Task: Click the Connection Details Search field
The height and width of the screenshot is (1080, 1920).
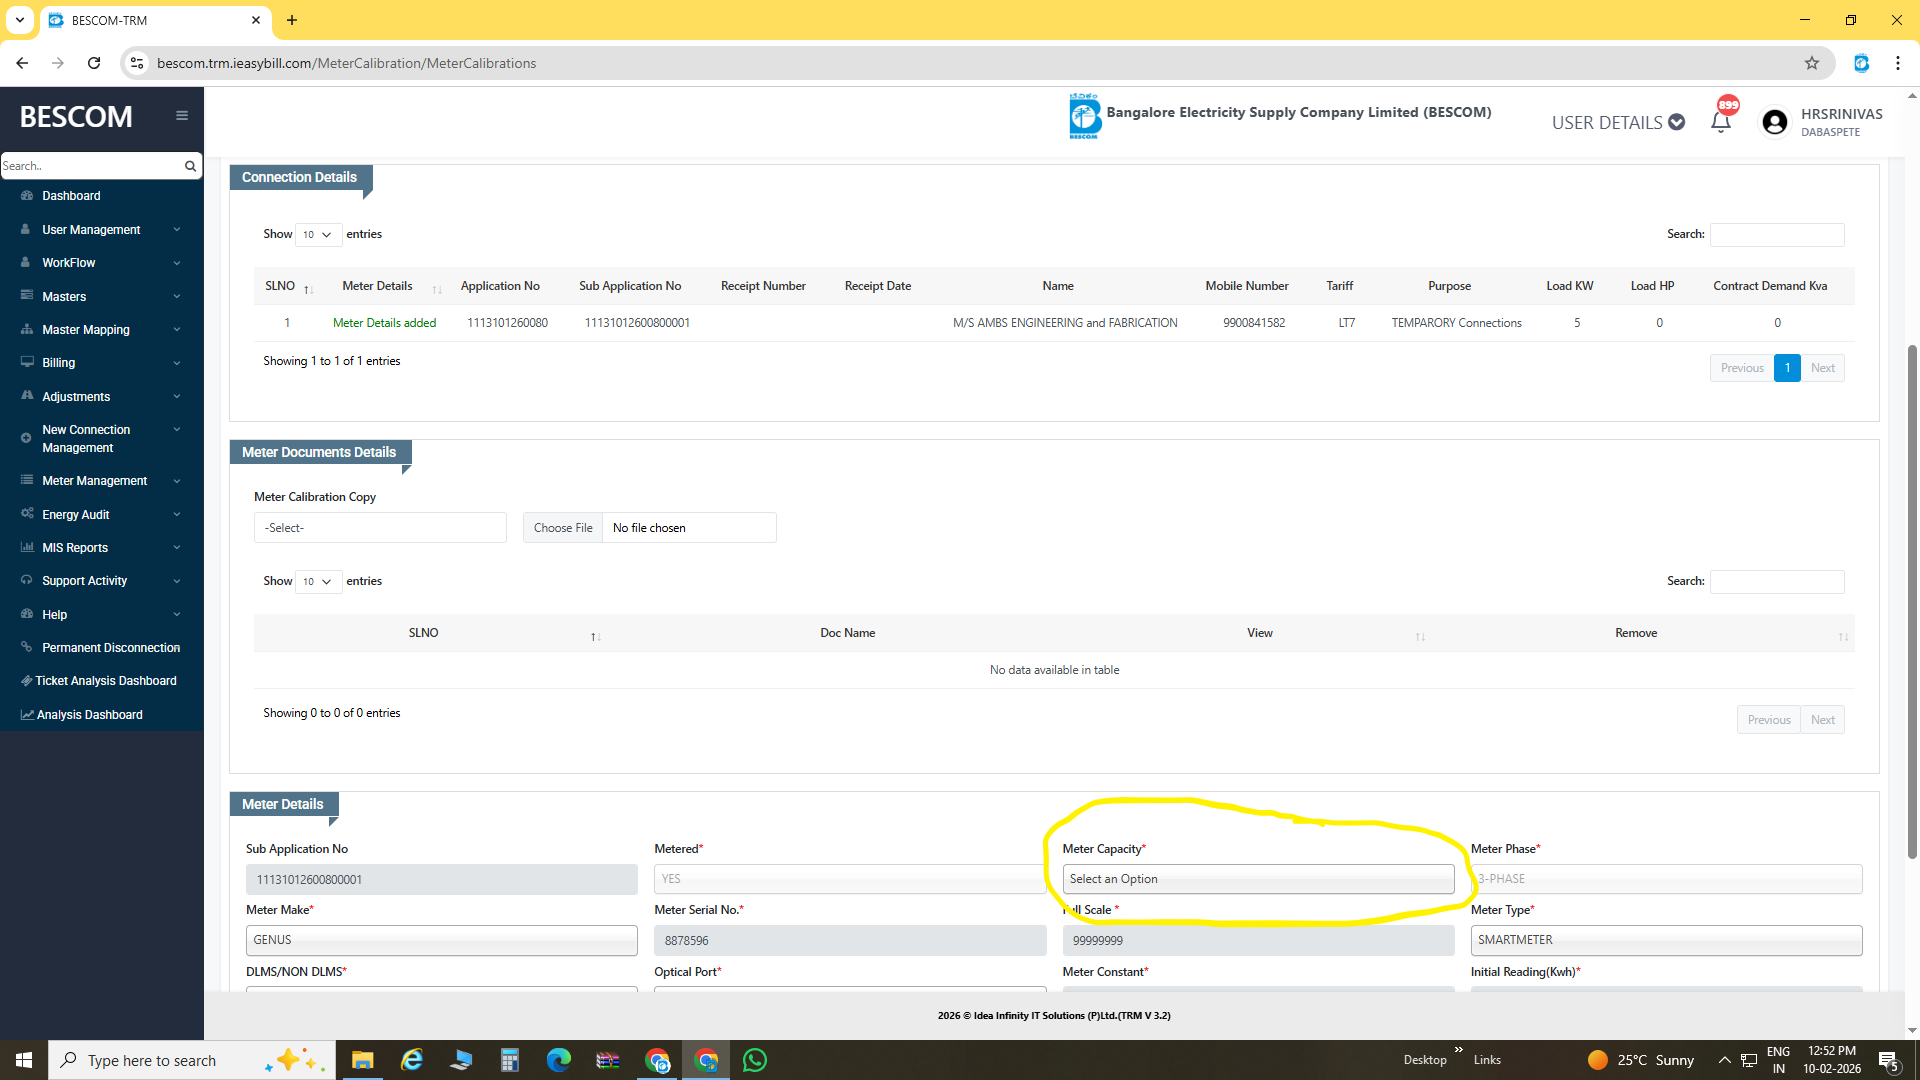Action: pos(1777,234)
